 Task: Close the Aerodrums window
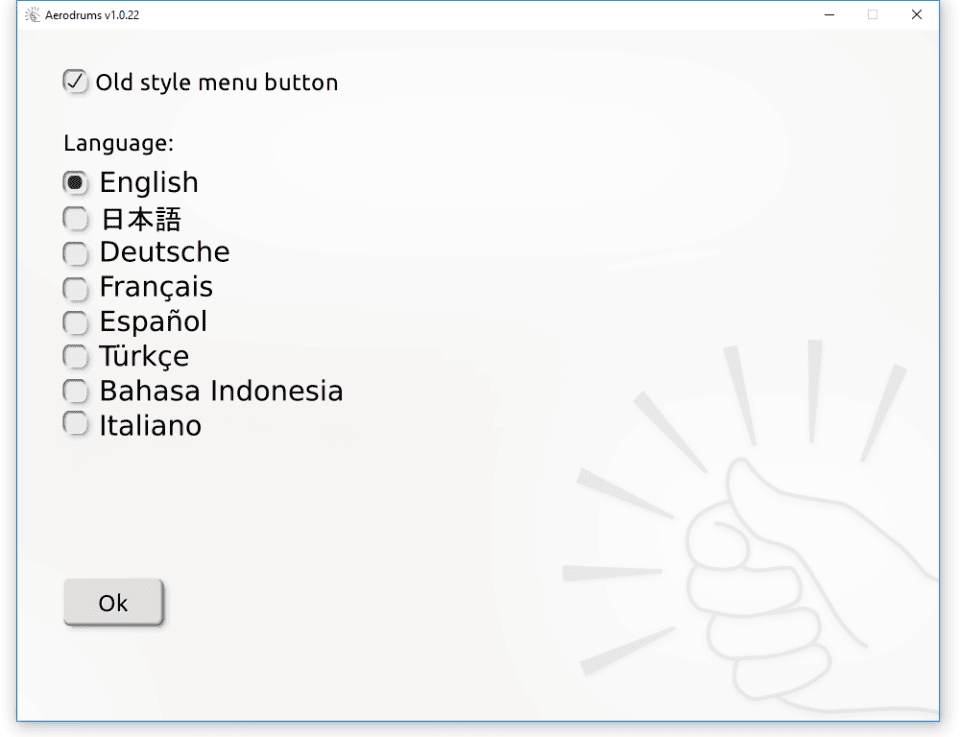click(x=917, y=15)
